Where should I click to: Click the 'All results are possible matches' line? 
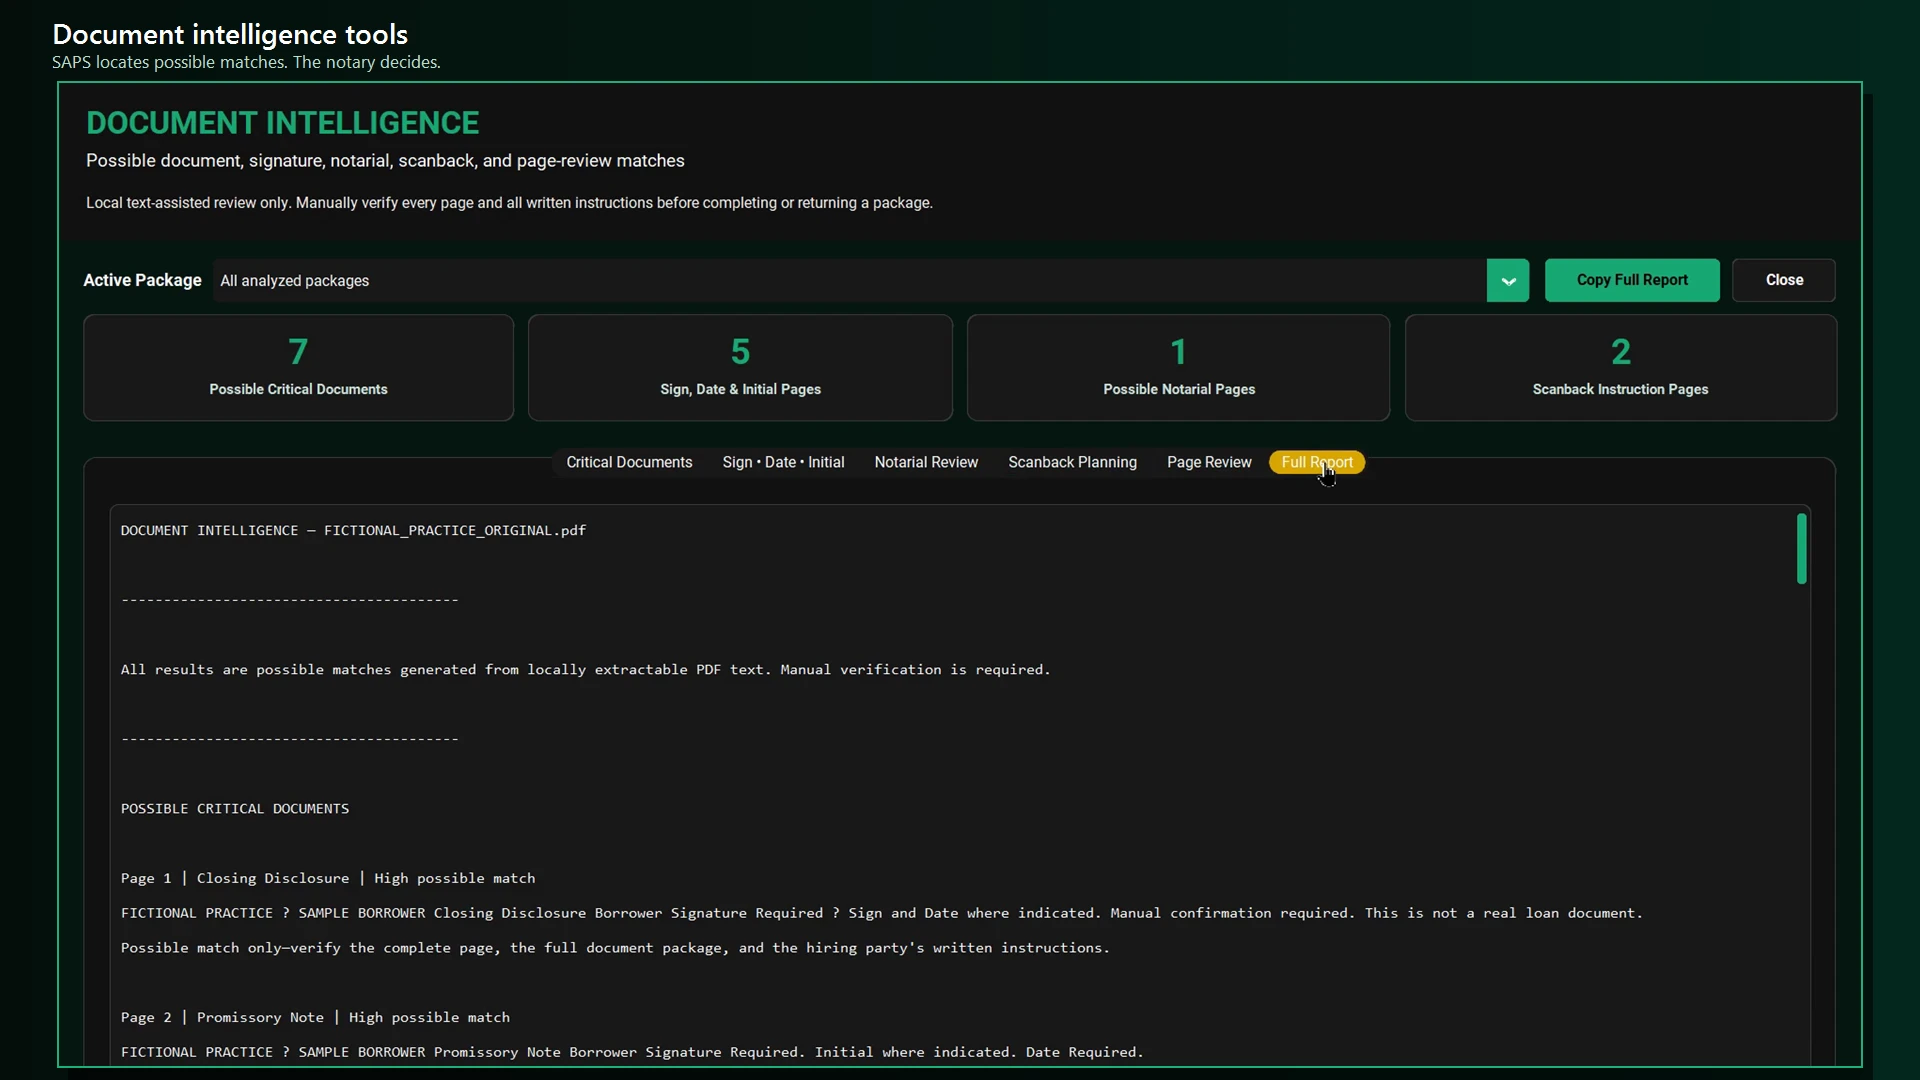[x=585, y=669]
